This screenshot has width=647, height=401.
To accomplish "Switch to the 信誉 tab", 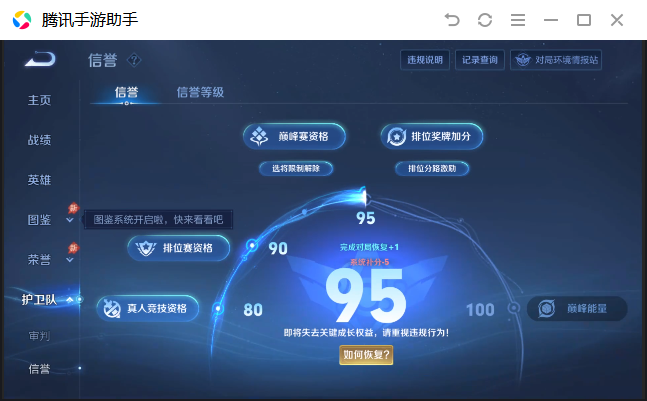I will 126,92.
